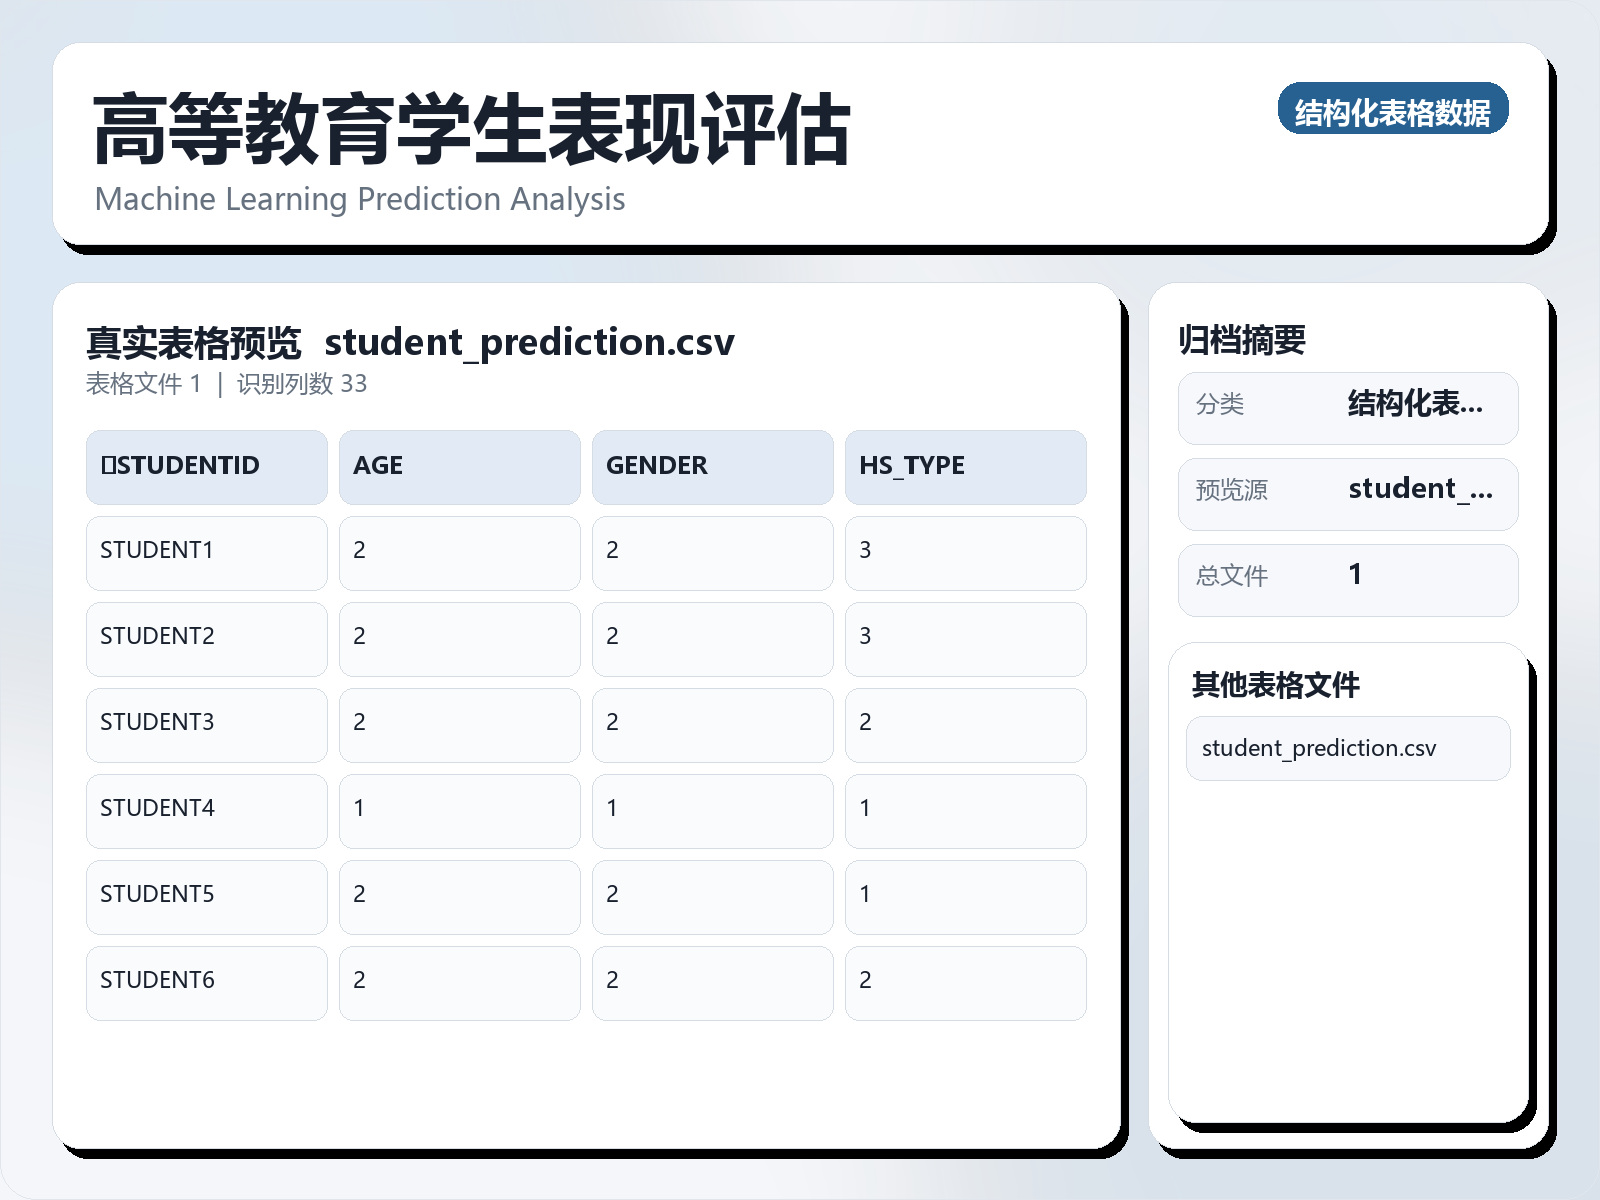This screenshot has width=1600, height=1200.
Task: Click the 总文件 count field
Action: click(1231, 577)
